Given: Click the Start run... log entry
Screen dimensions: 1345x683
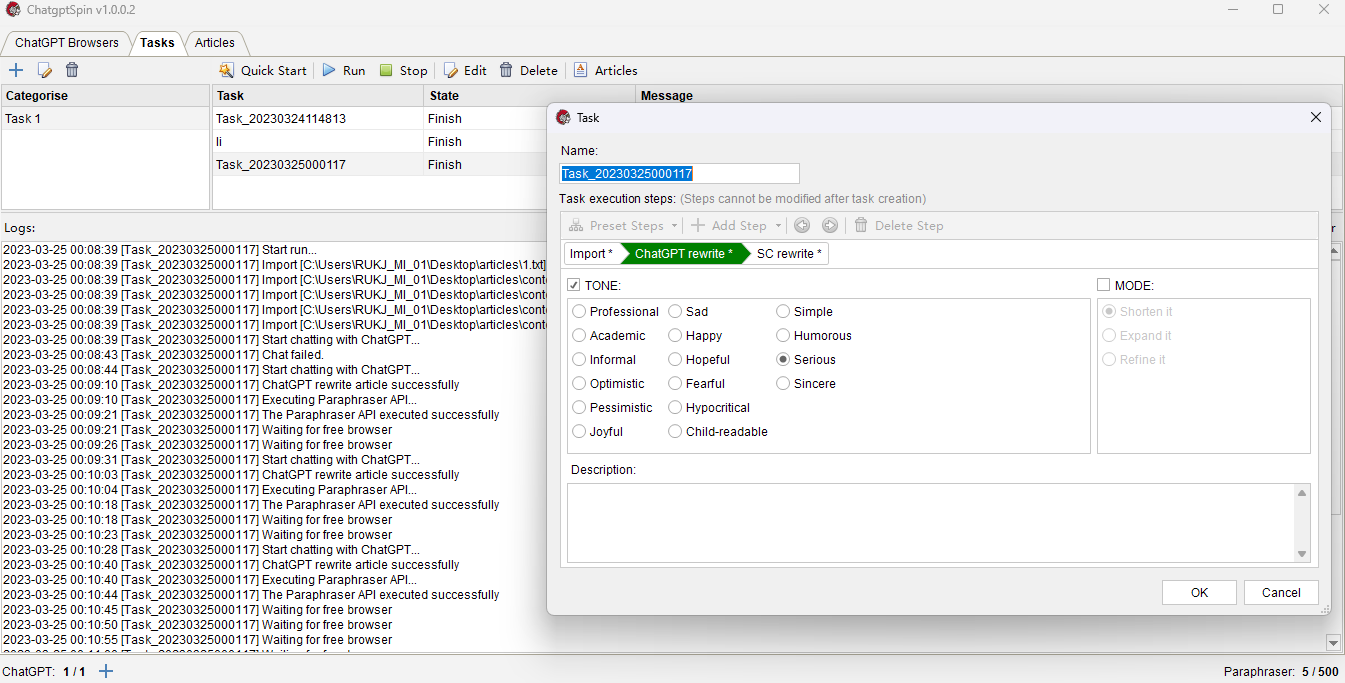Looking at the screenshot, I should (x=160, y=250).
